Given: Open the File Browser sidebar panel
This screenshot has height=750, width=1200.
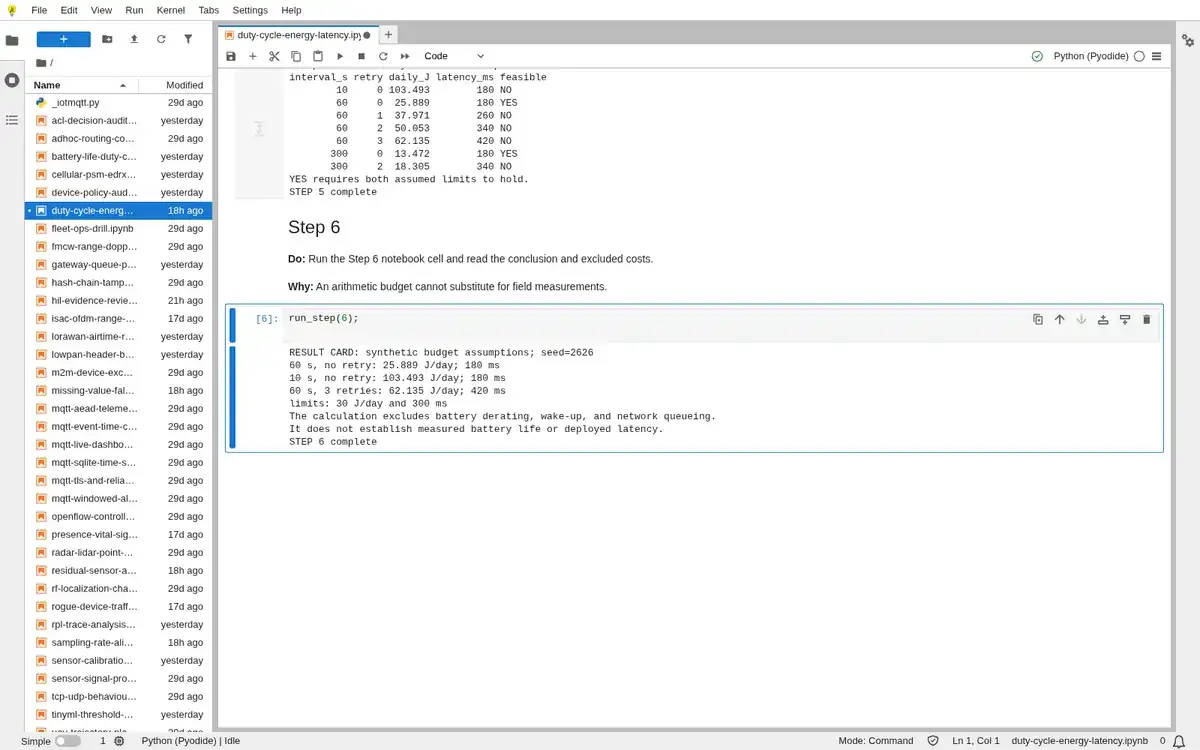Looking at the screenshot, I should pyautogui.click(x=12, y=40).
